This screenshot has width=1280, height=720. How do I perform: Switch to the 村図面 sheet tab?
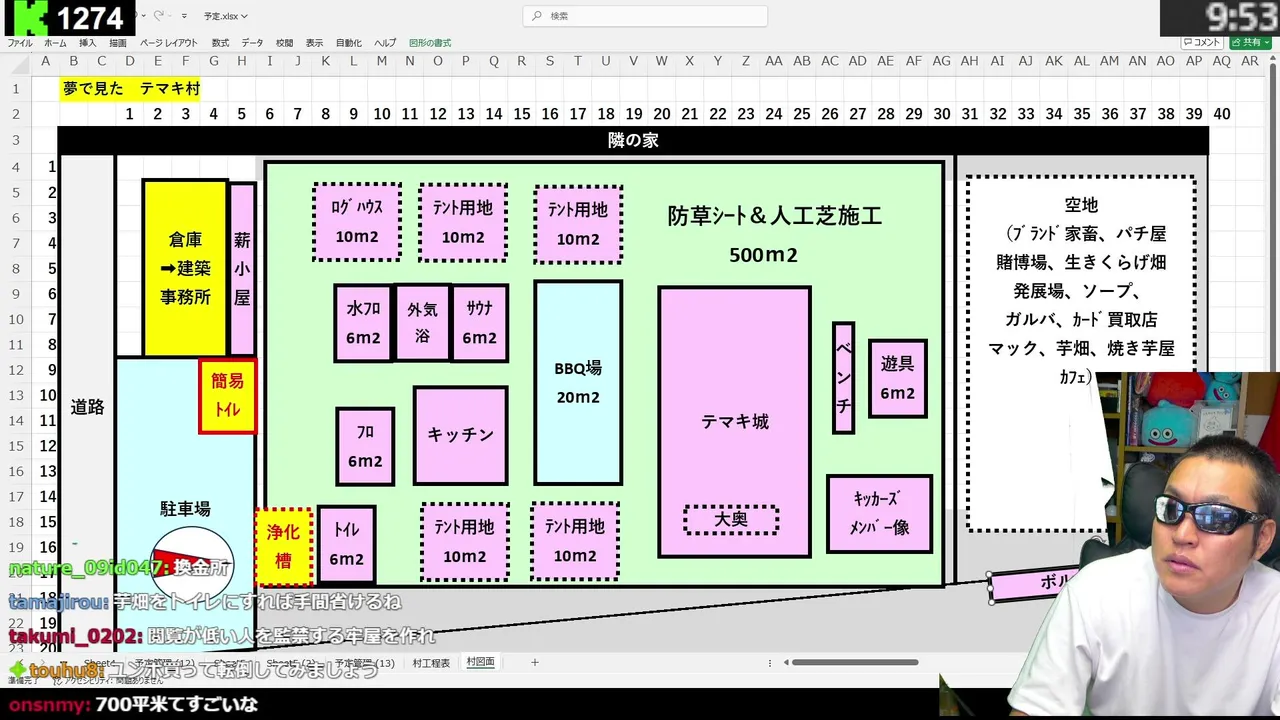[x=480, y=662]
